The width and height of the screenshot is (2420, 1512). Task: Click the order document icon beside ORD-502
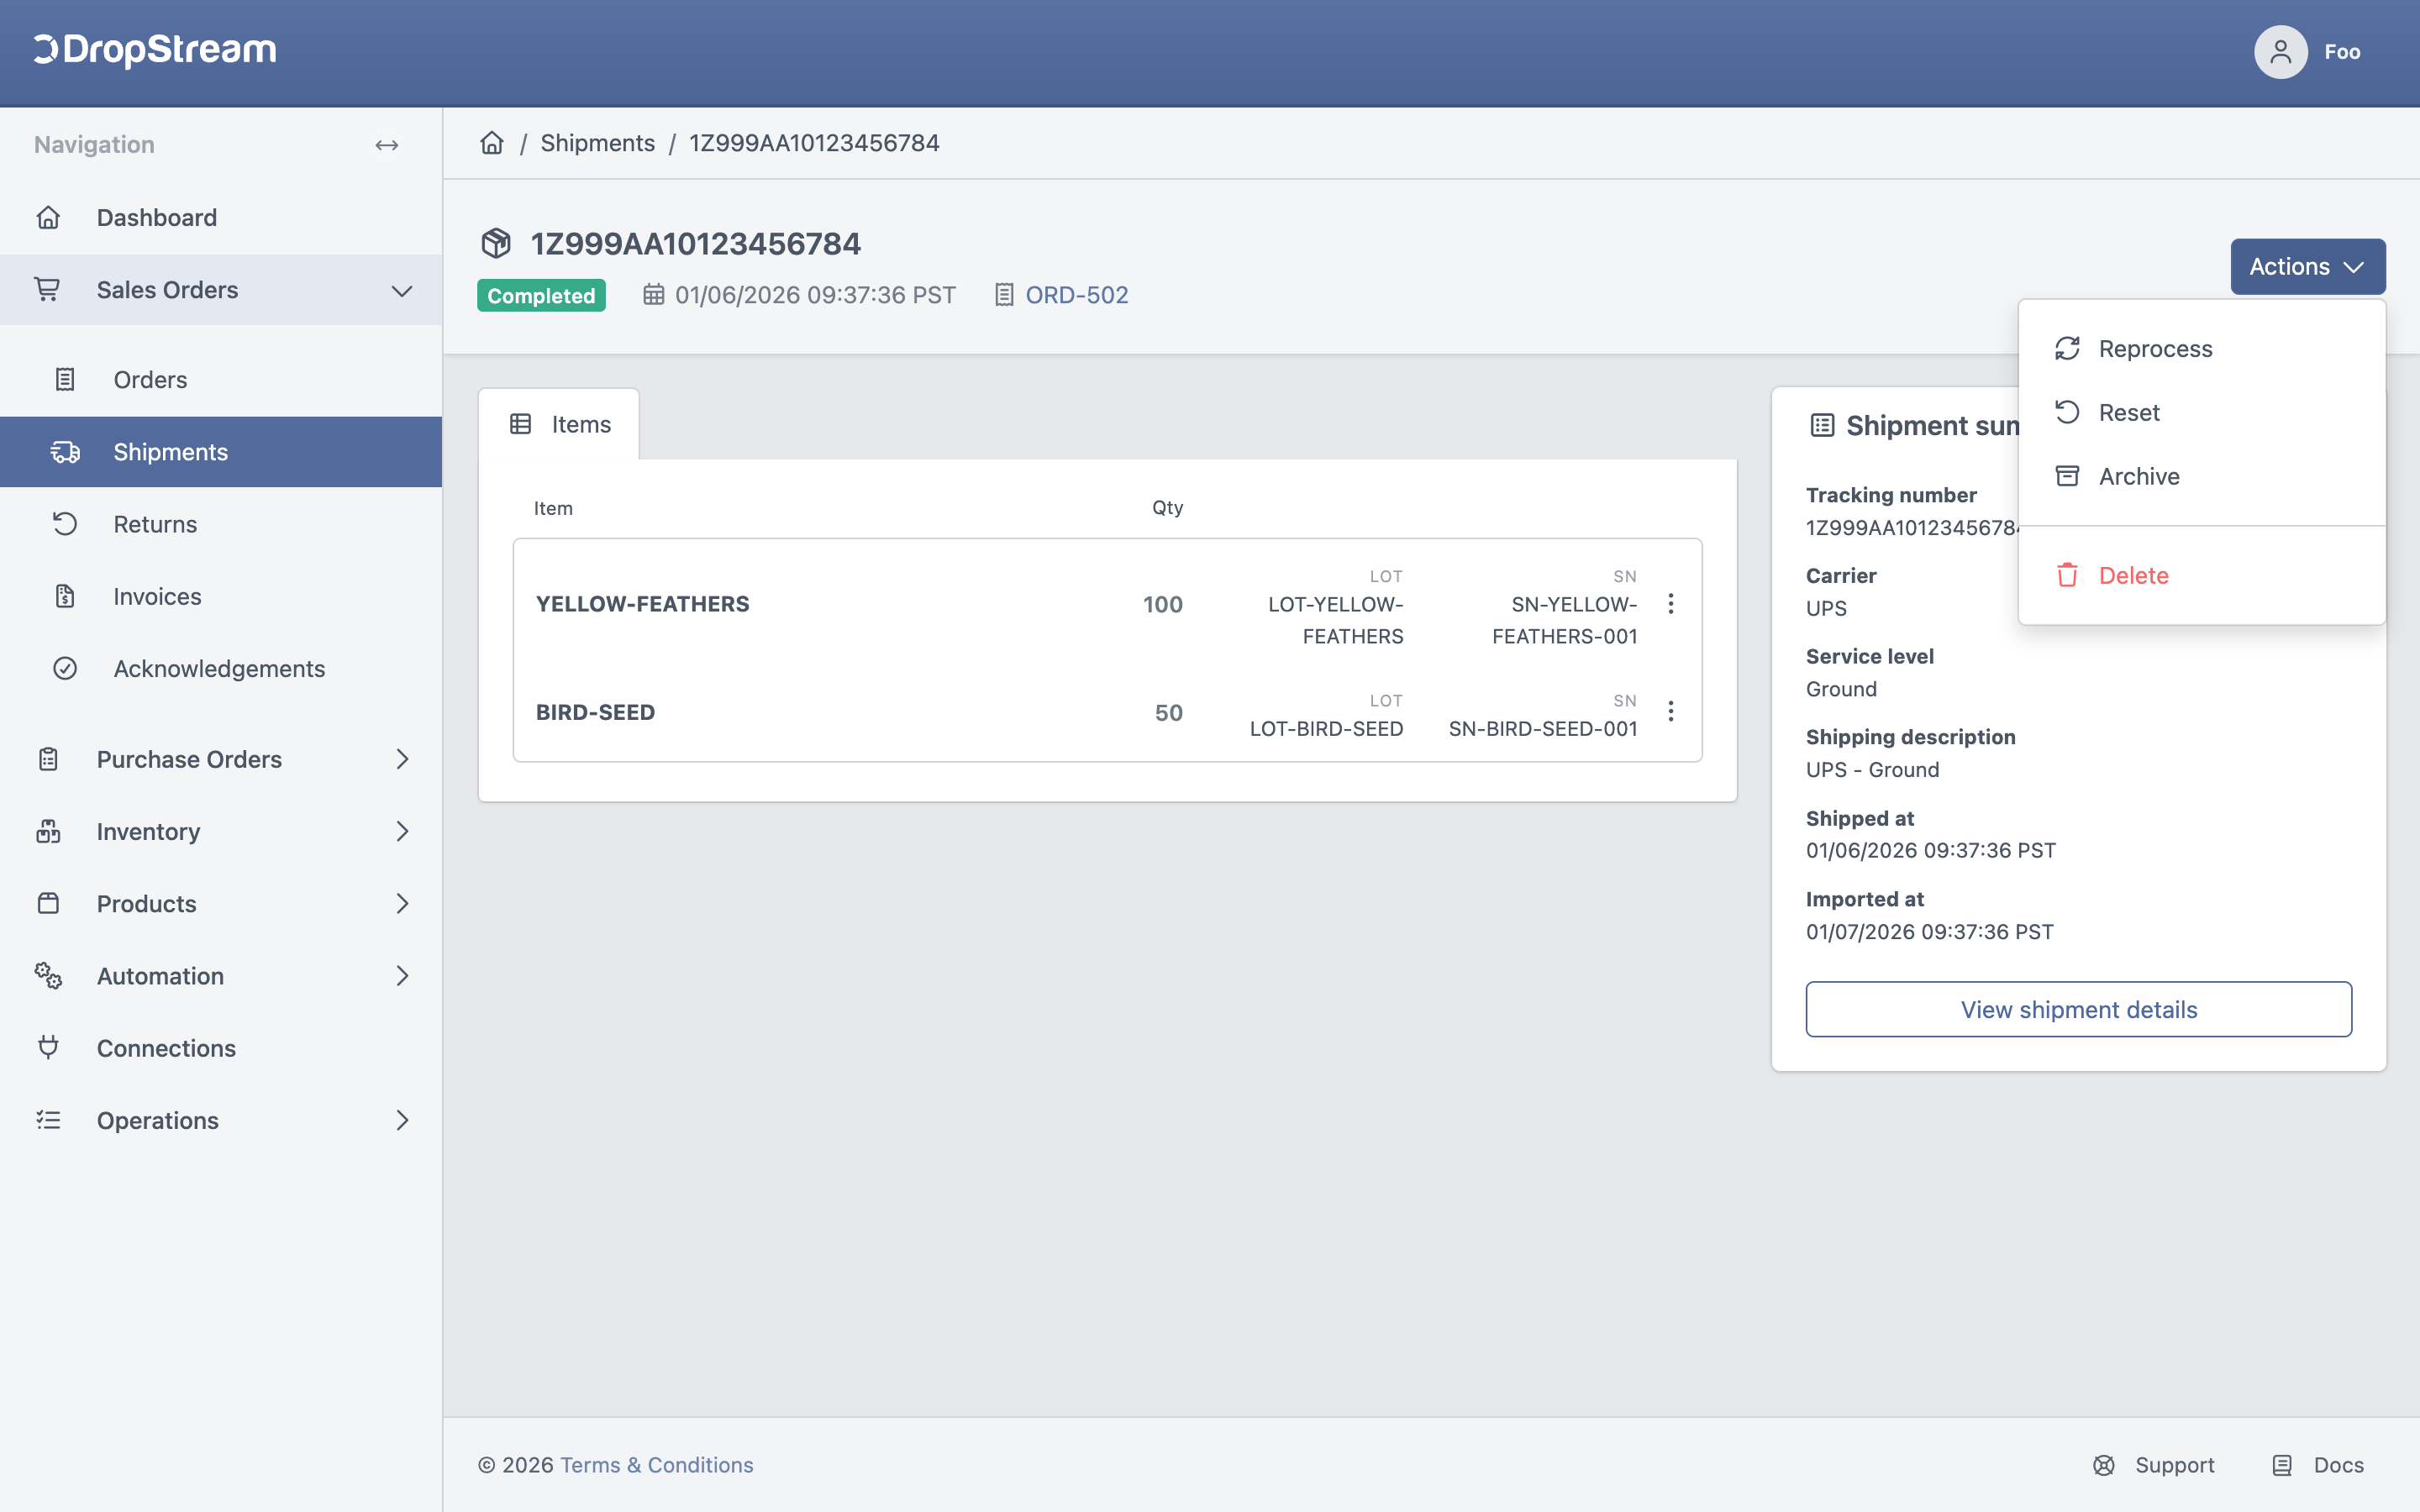(x=1004, y=295)
